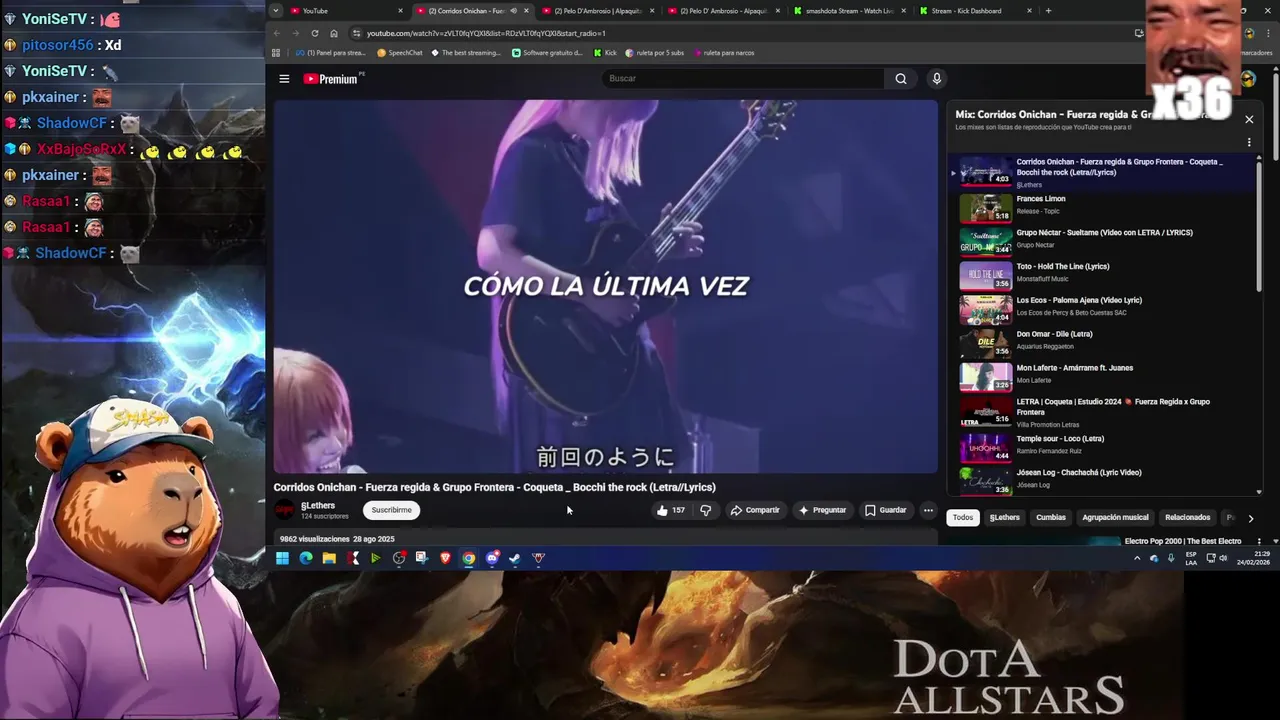Click the video player showing CÓMO LA ÚLTIMA VEZ

(606, 286)
